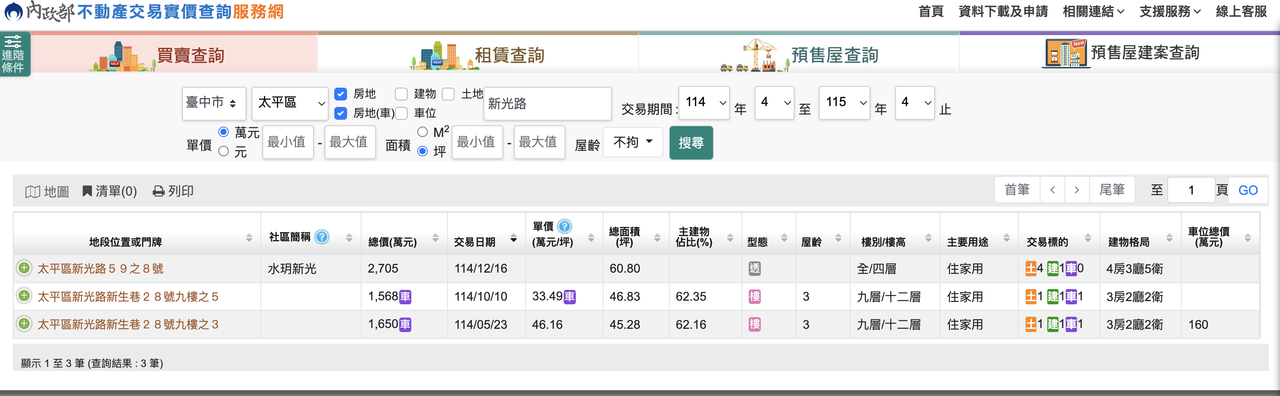1280x396 pixels.
Task: Click the 單價 help question icon
Action: click(x=565, y=227)
